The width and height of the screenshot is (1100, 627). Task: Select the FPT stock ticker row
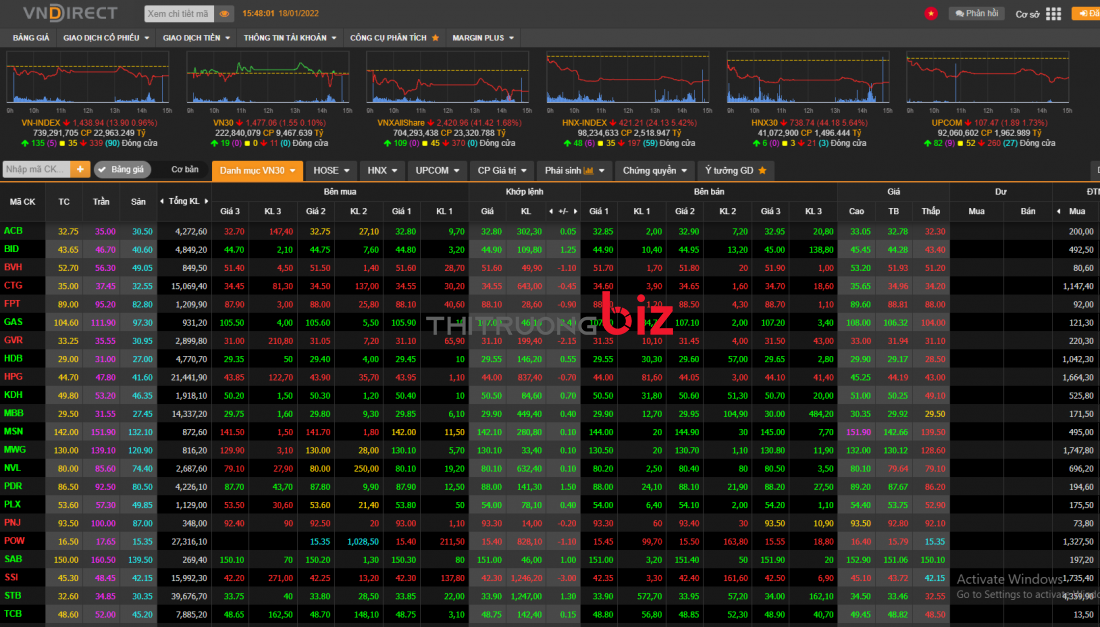point(13,304)
